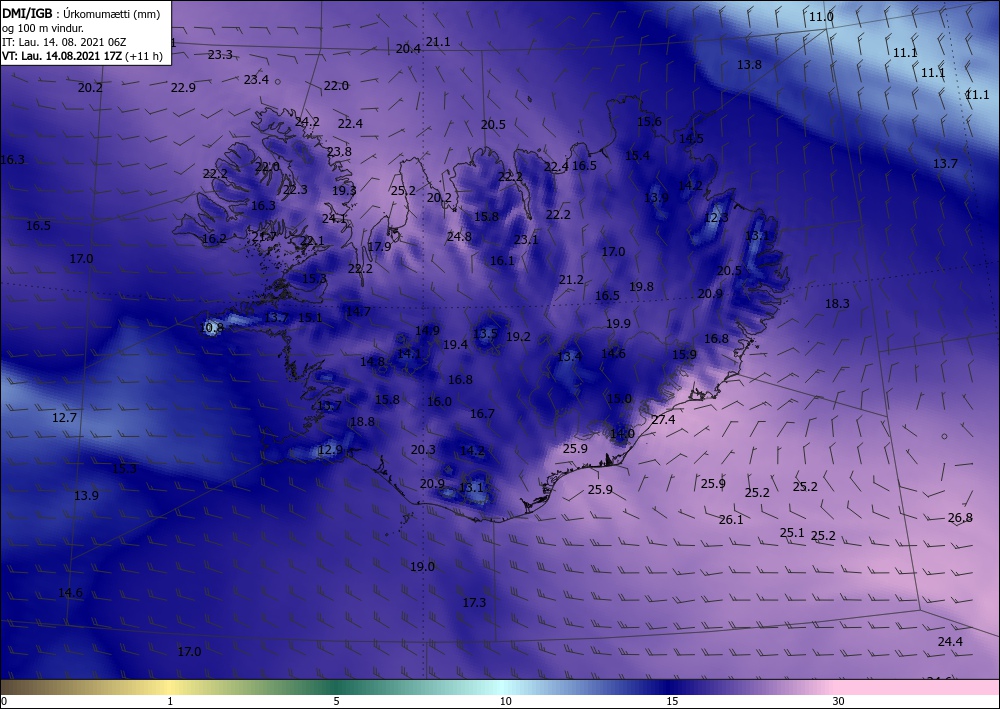Click the 24.8 value in north Iceland
The height and width of the screenshot is (709, 1000).
[459, 237]
